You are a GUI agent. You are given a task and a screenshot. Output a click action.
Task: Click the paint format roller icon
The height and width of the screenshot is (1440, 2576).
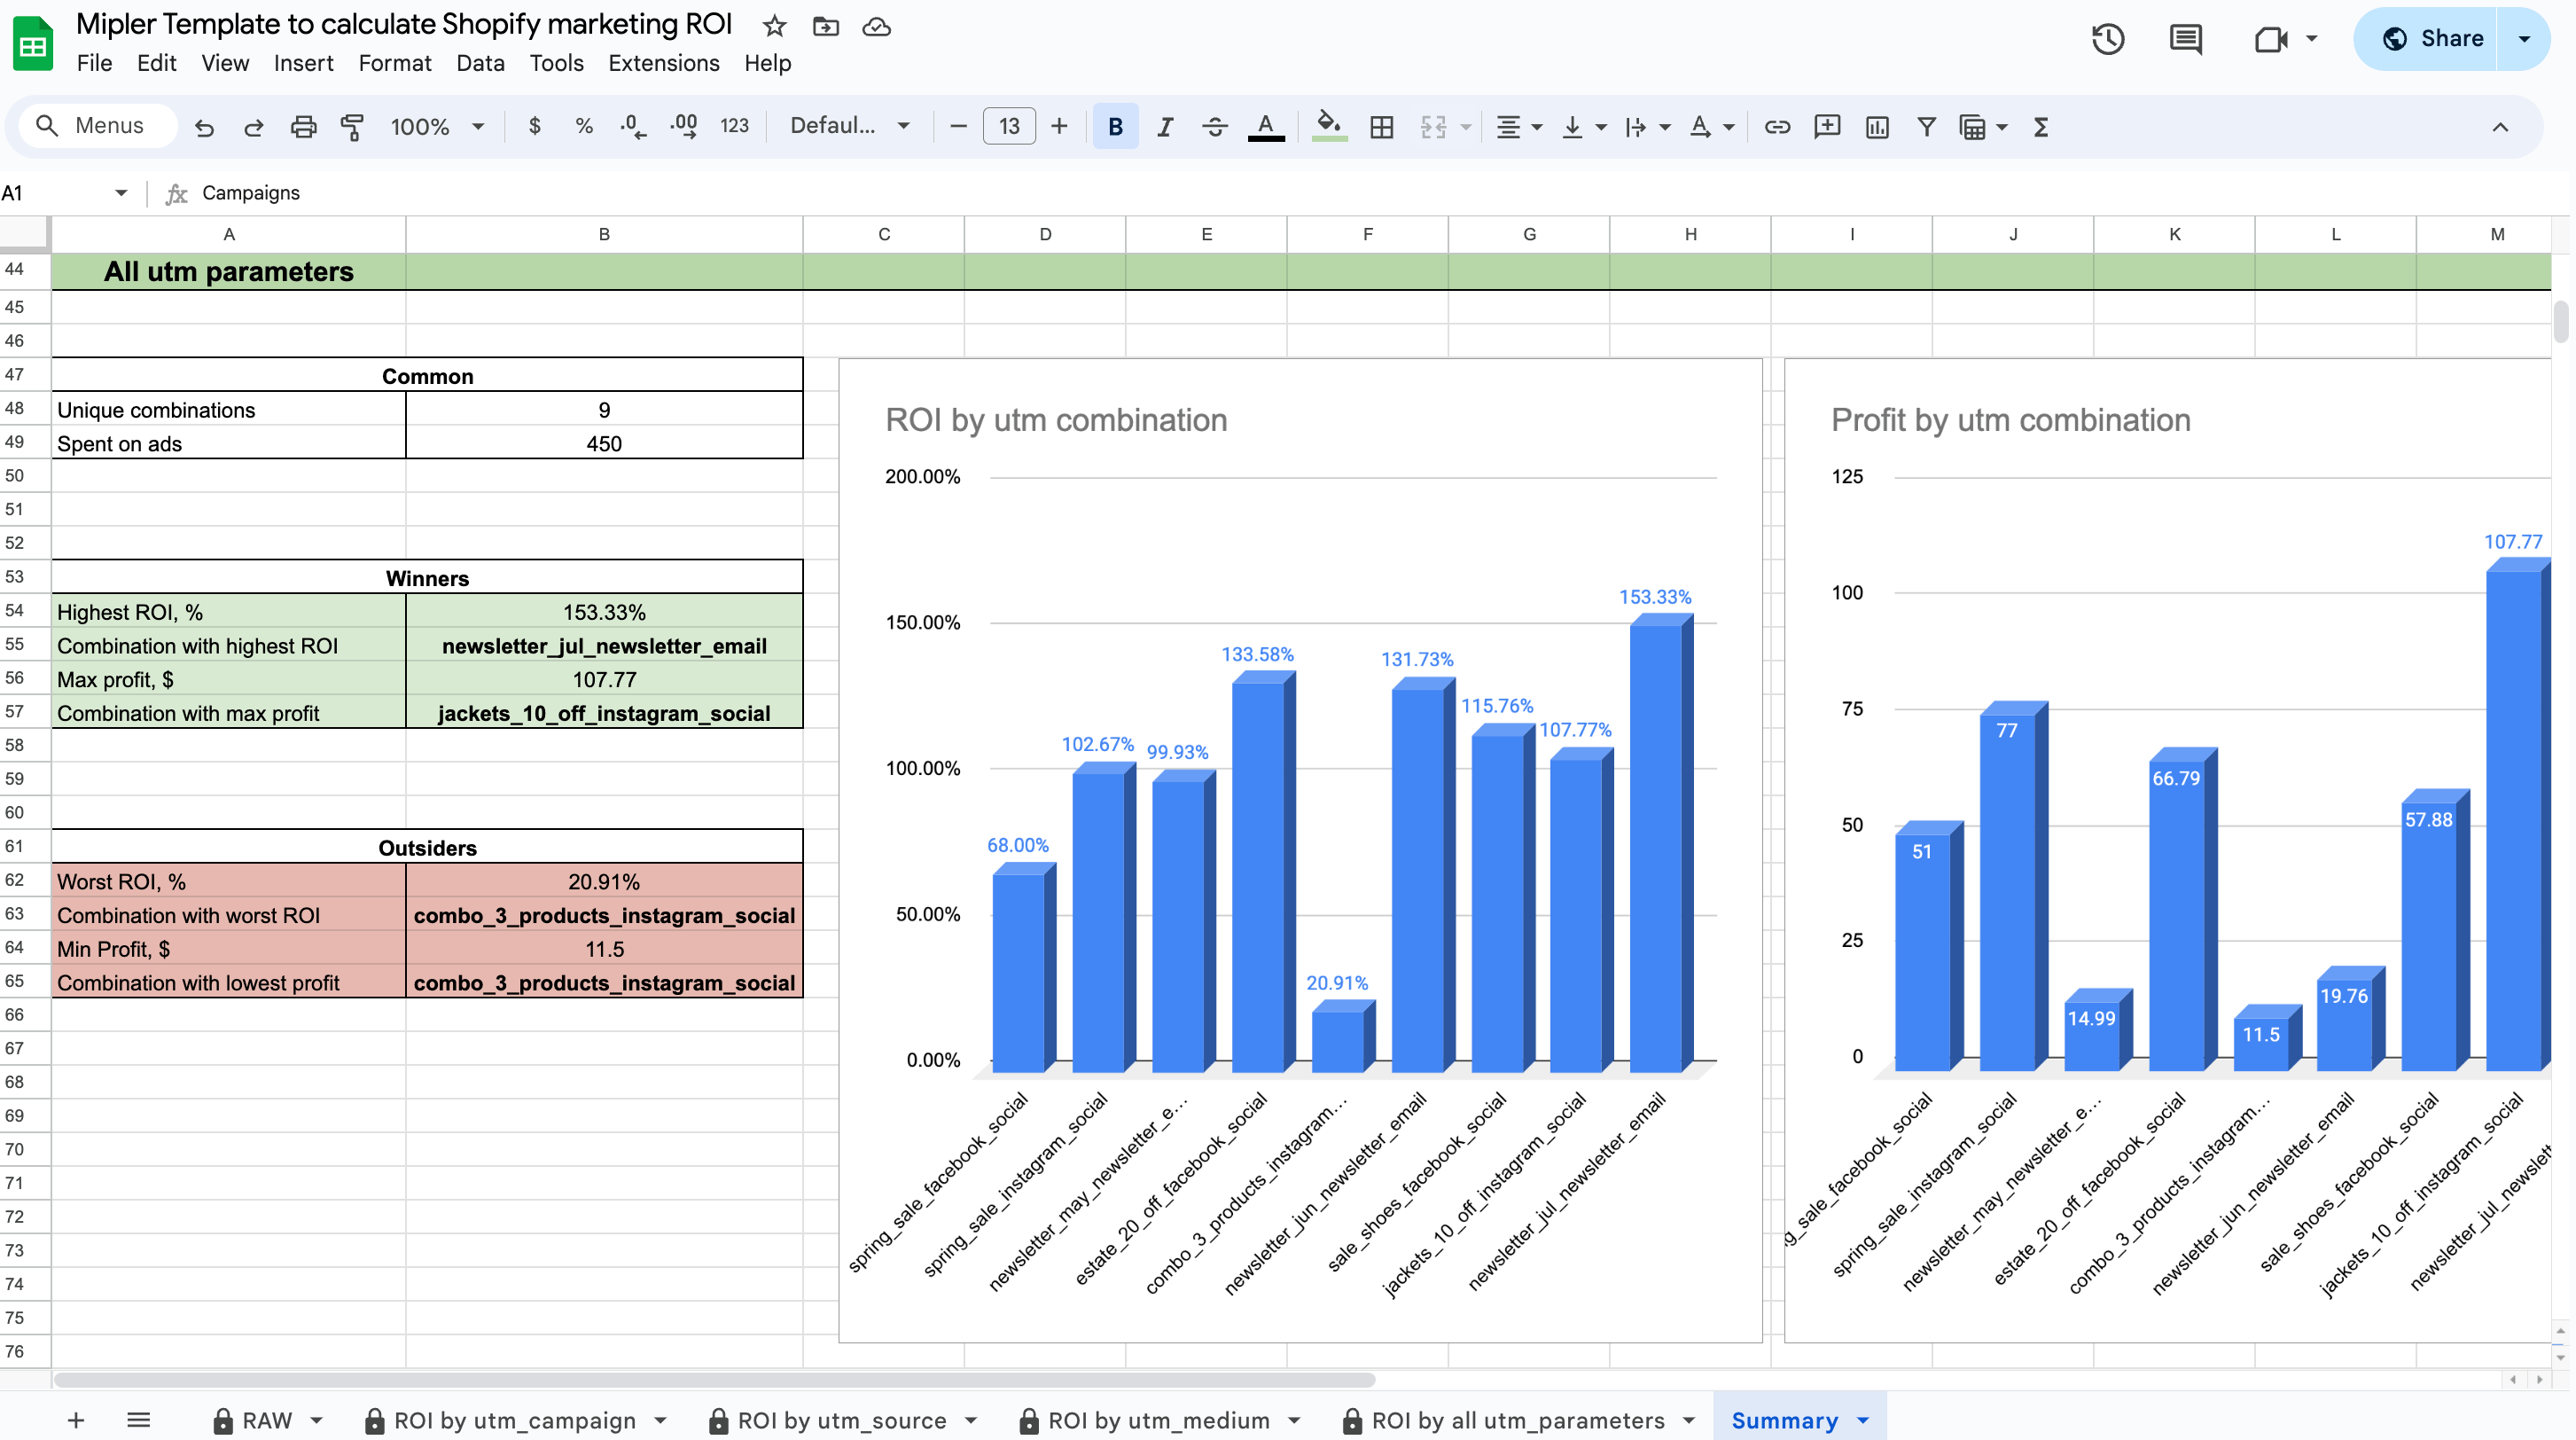point(352,127)
